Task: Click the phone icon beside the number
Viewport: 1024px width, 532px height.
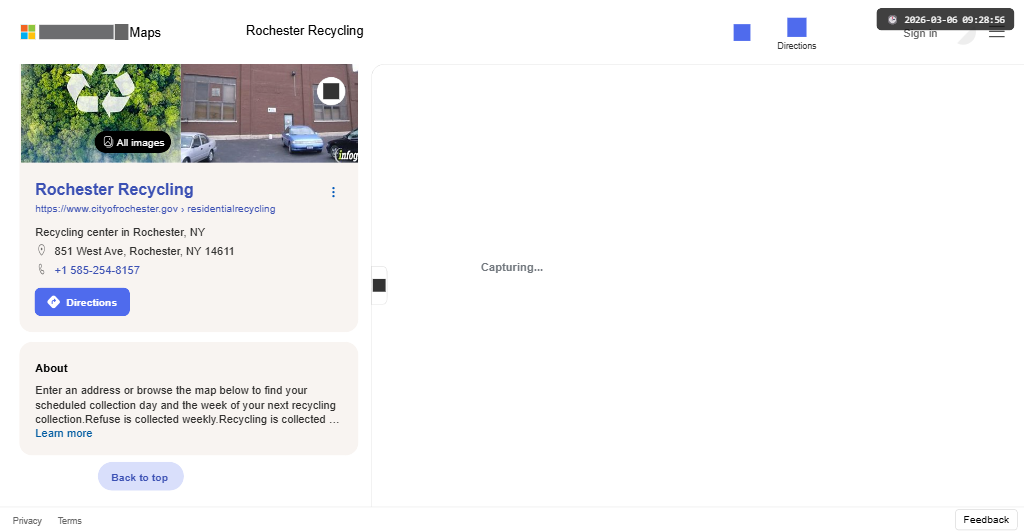Action: pyautogui.click(x=41, y=270)
